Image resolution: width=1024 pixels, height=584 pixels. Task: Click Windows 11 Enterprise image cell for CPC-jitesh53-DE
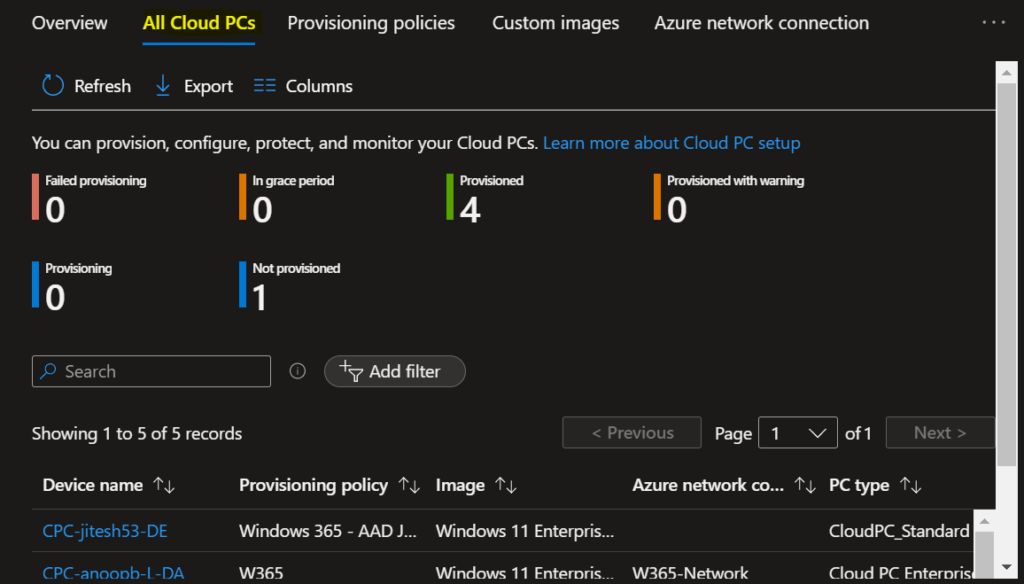coord(525,531)
